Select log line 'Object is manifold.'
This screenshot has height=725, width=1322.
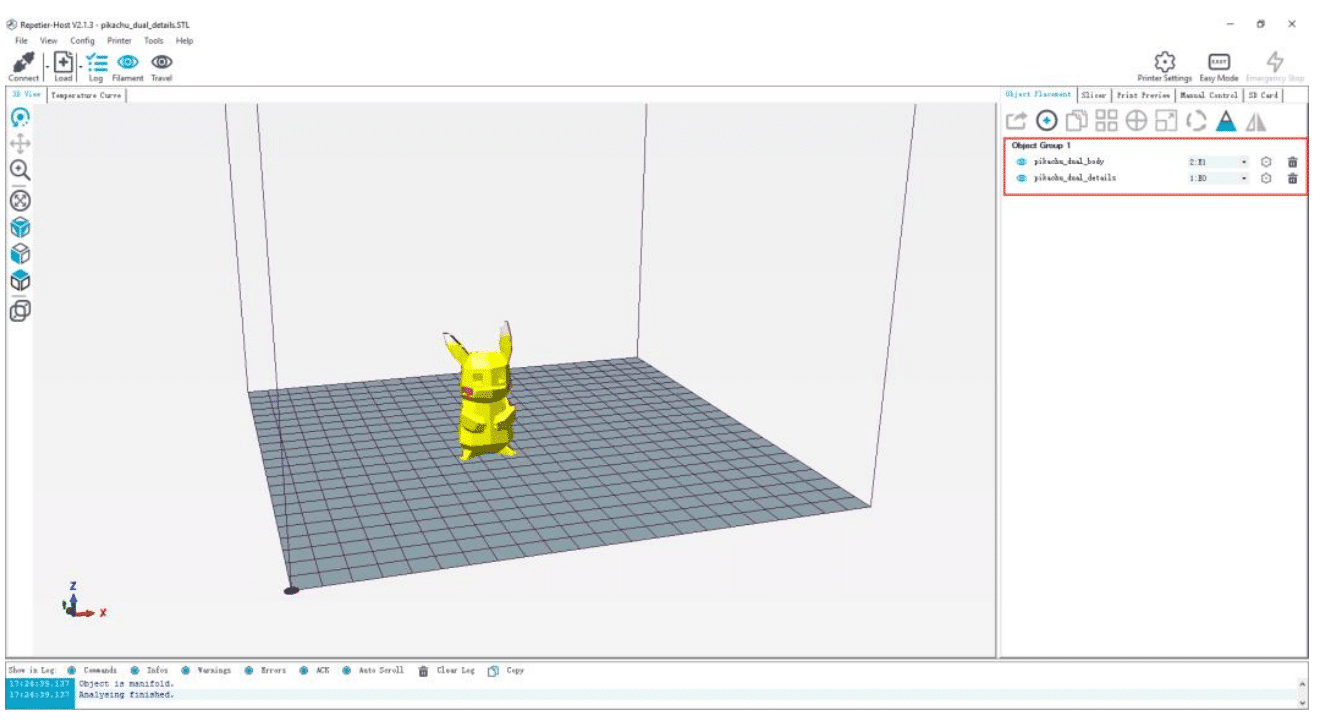point(126,684)
